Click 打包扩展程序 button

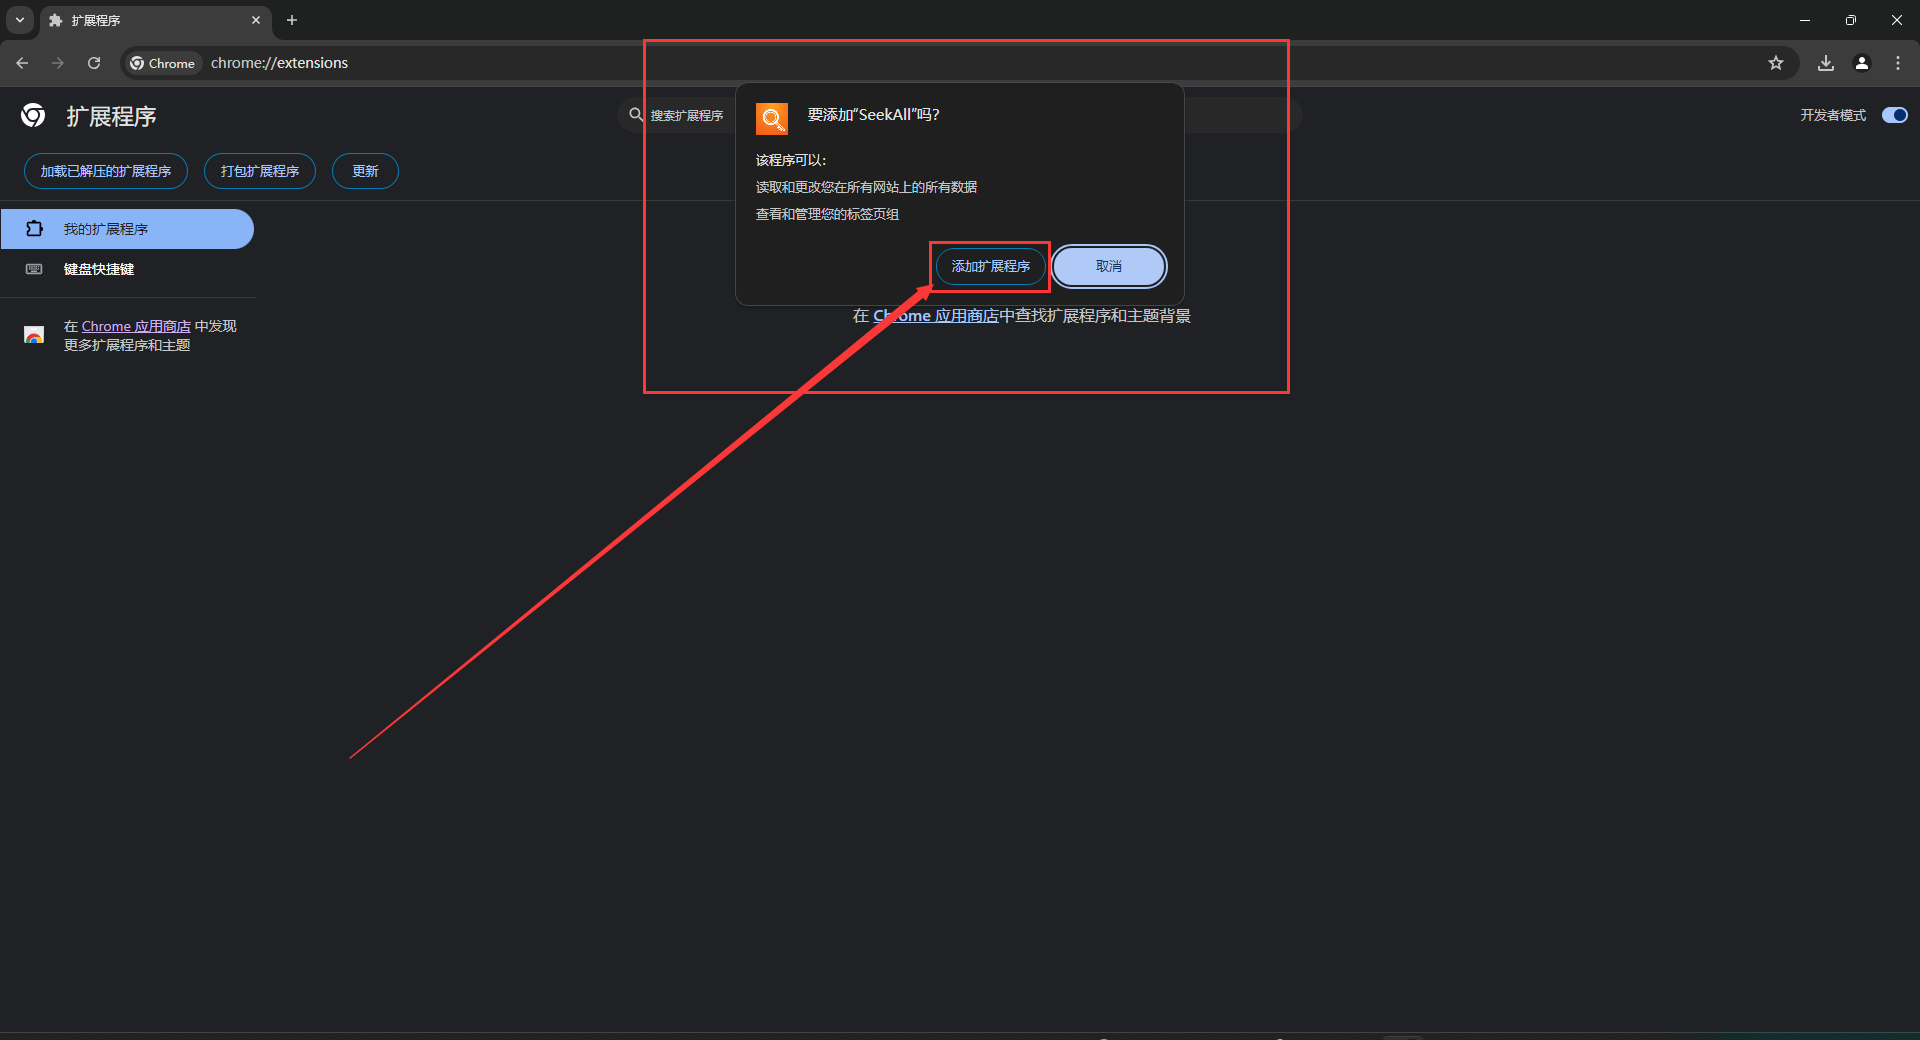pyautogui.click(x=260, y=171)
